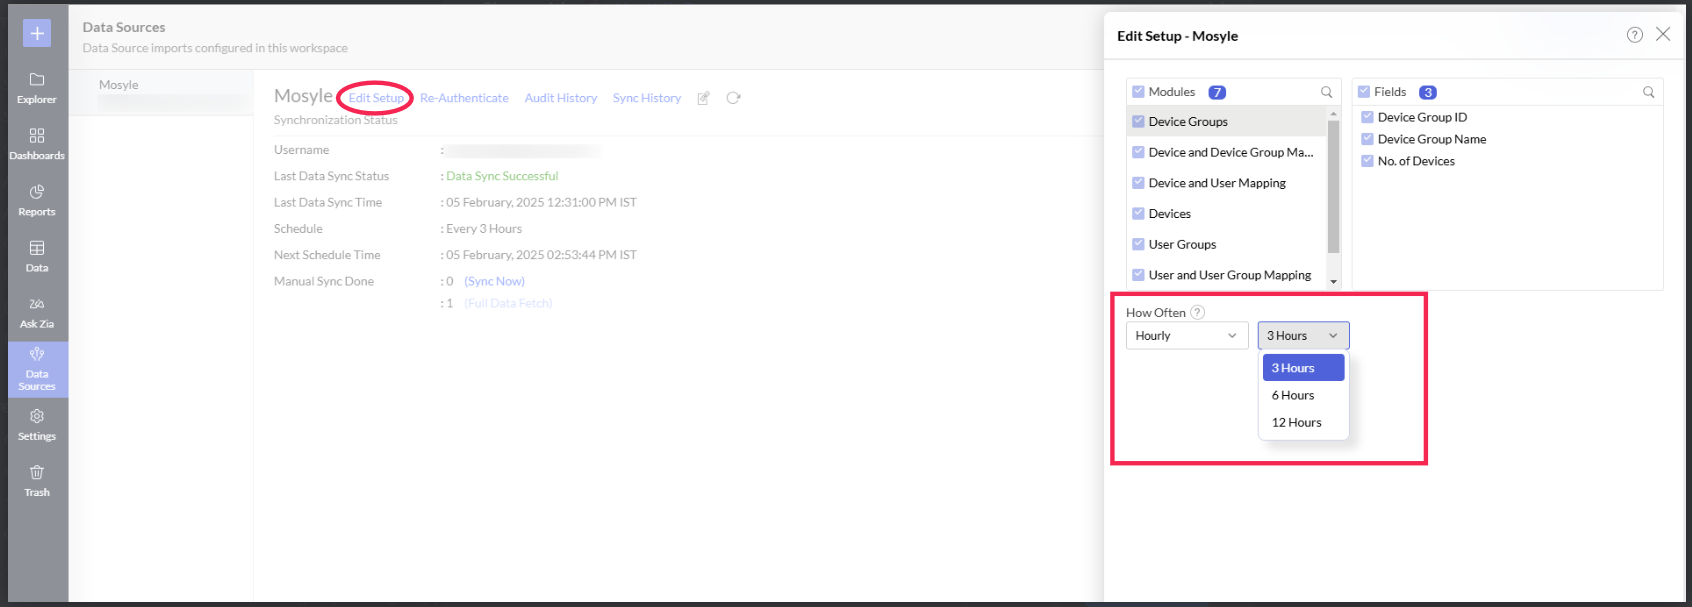Toggle the No. of Devices field checkbox
The image size is (1692, 607).
tap(1367, 161)
